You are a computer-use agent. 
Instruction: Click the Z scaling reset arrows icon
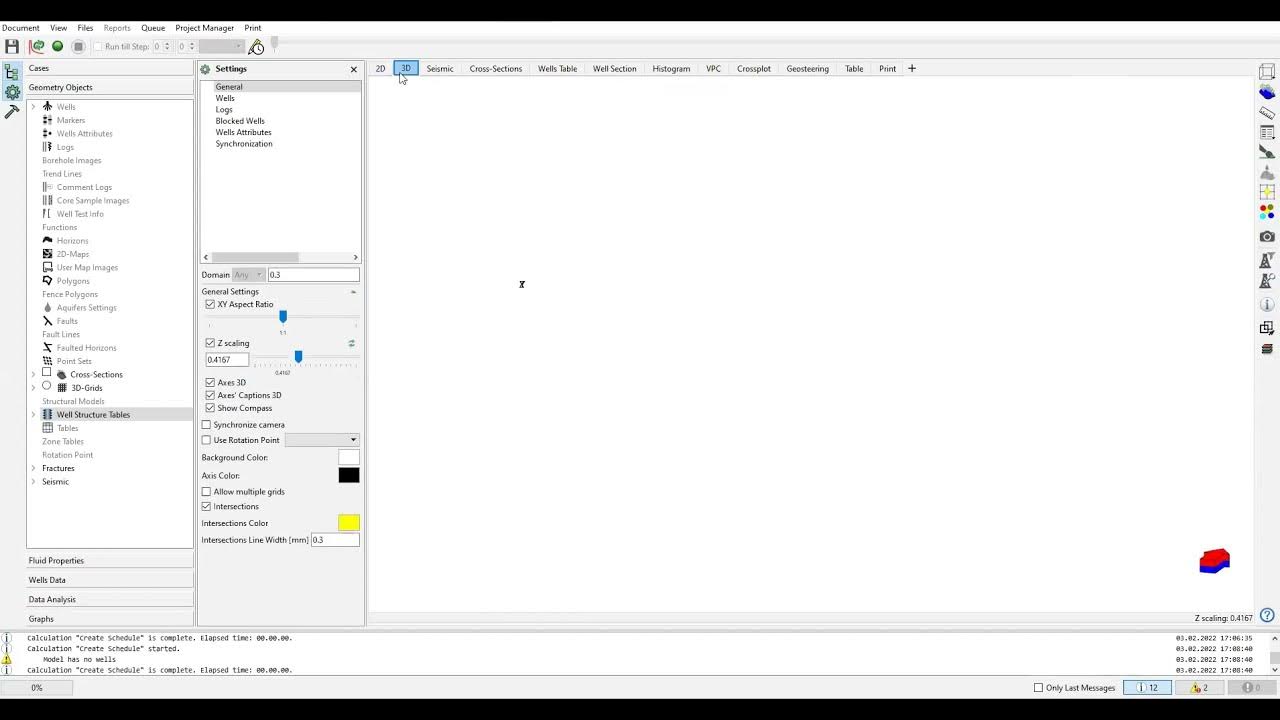351,343
